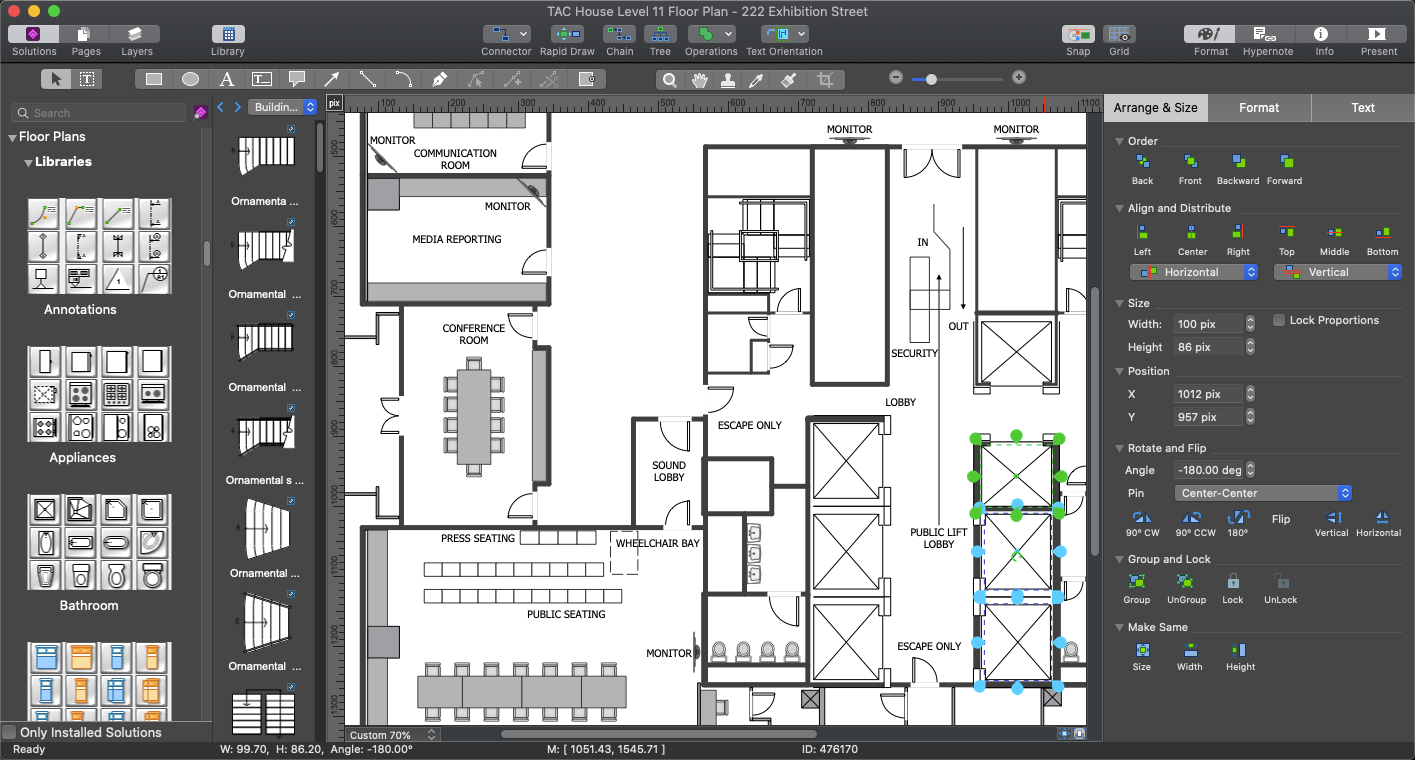Toggle Only Installed Solutions checkbox
Image resolution: width=1415 pixels, height=760 pixels.
coord(10,732)
